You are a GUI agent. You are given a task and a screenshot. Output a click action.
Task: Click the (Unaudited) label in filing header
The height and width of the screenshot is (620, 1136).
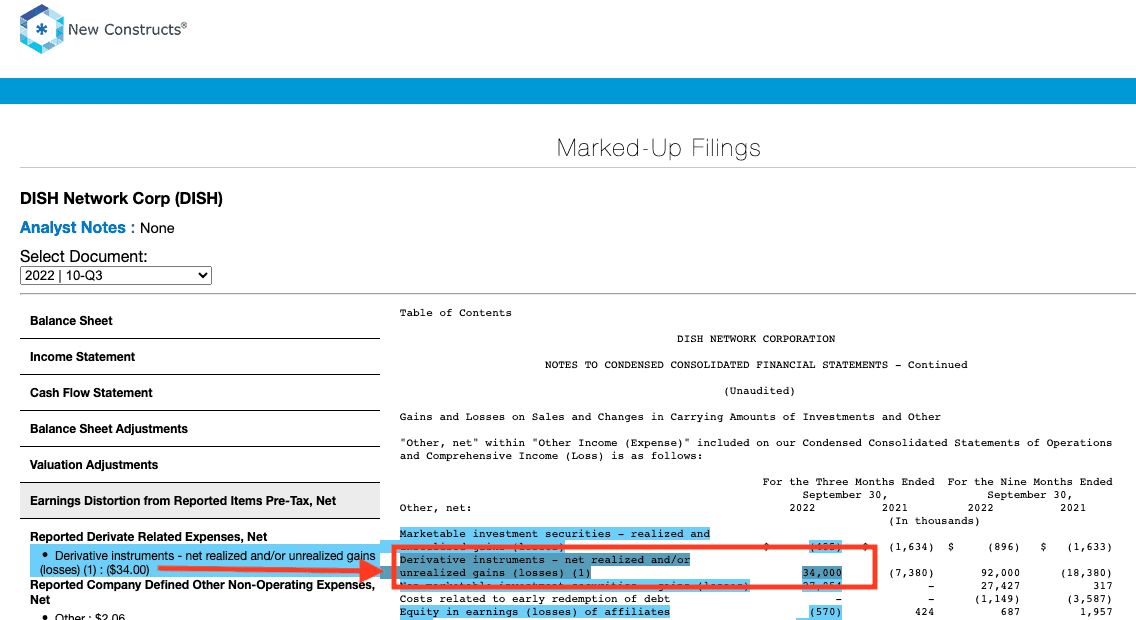click(x=759, y=391)
